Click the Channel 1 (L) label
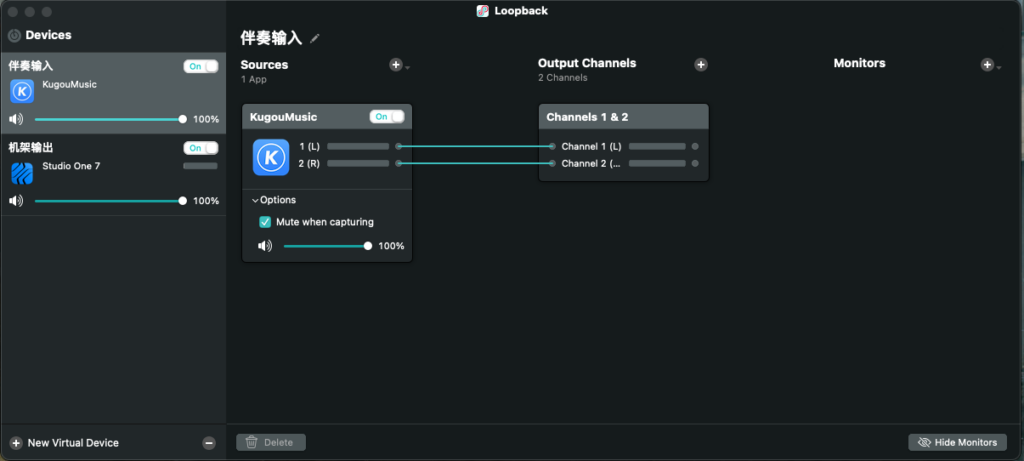The image size is (1024, 461). click(592, 146)
